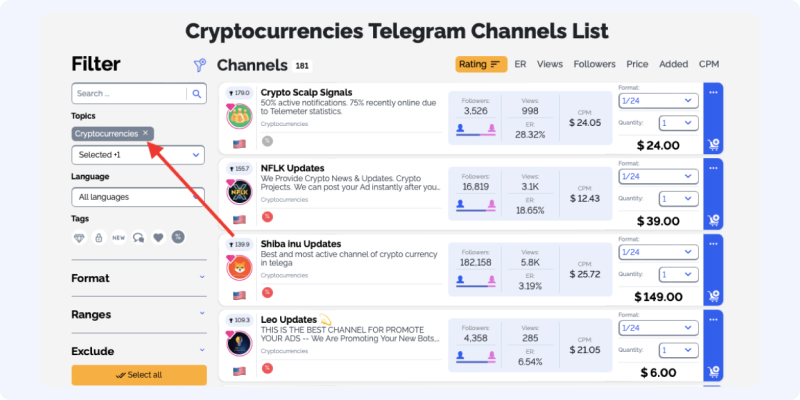Remove the Cryptocurrencies topic chip
800x400 pixels.
click(x=145, y=133)
